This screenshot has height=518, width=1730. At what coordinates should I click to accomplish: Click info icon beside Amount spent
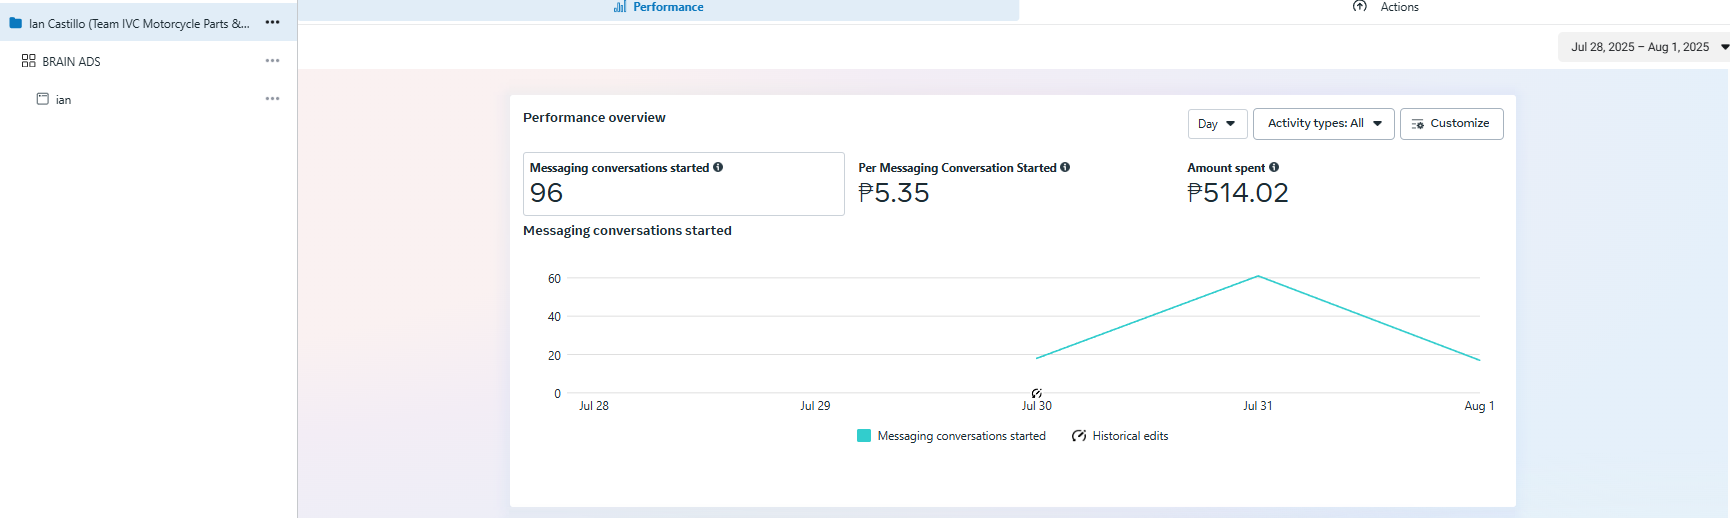tap(1274, 168)
